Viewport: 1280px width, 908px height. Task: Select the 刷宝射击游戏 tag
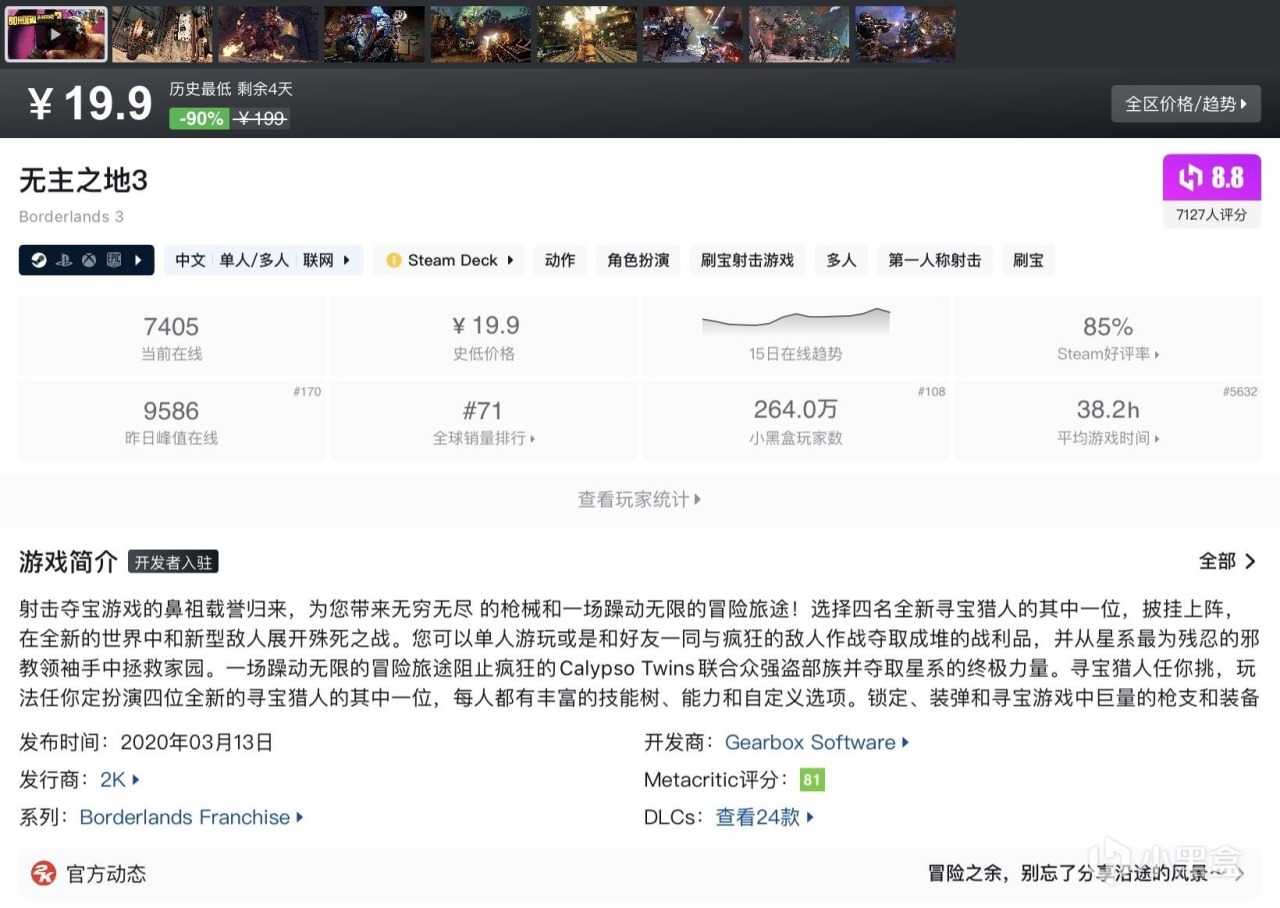point(747,260)
